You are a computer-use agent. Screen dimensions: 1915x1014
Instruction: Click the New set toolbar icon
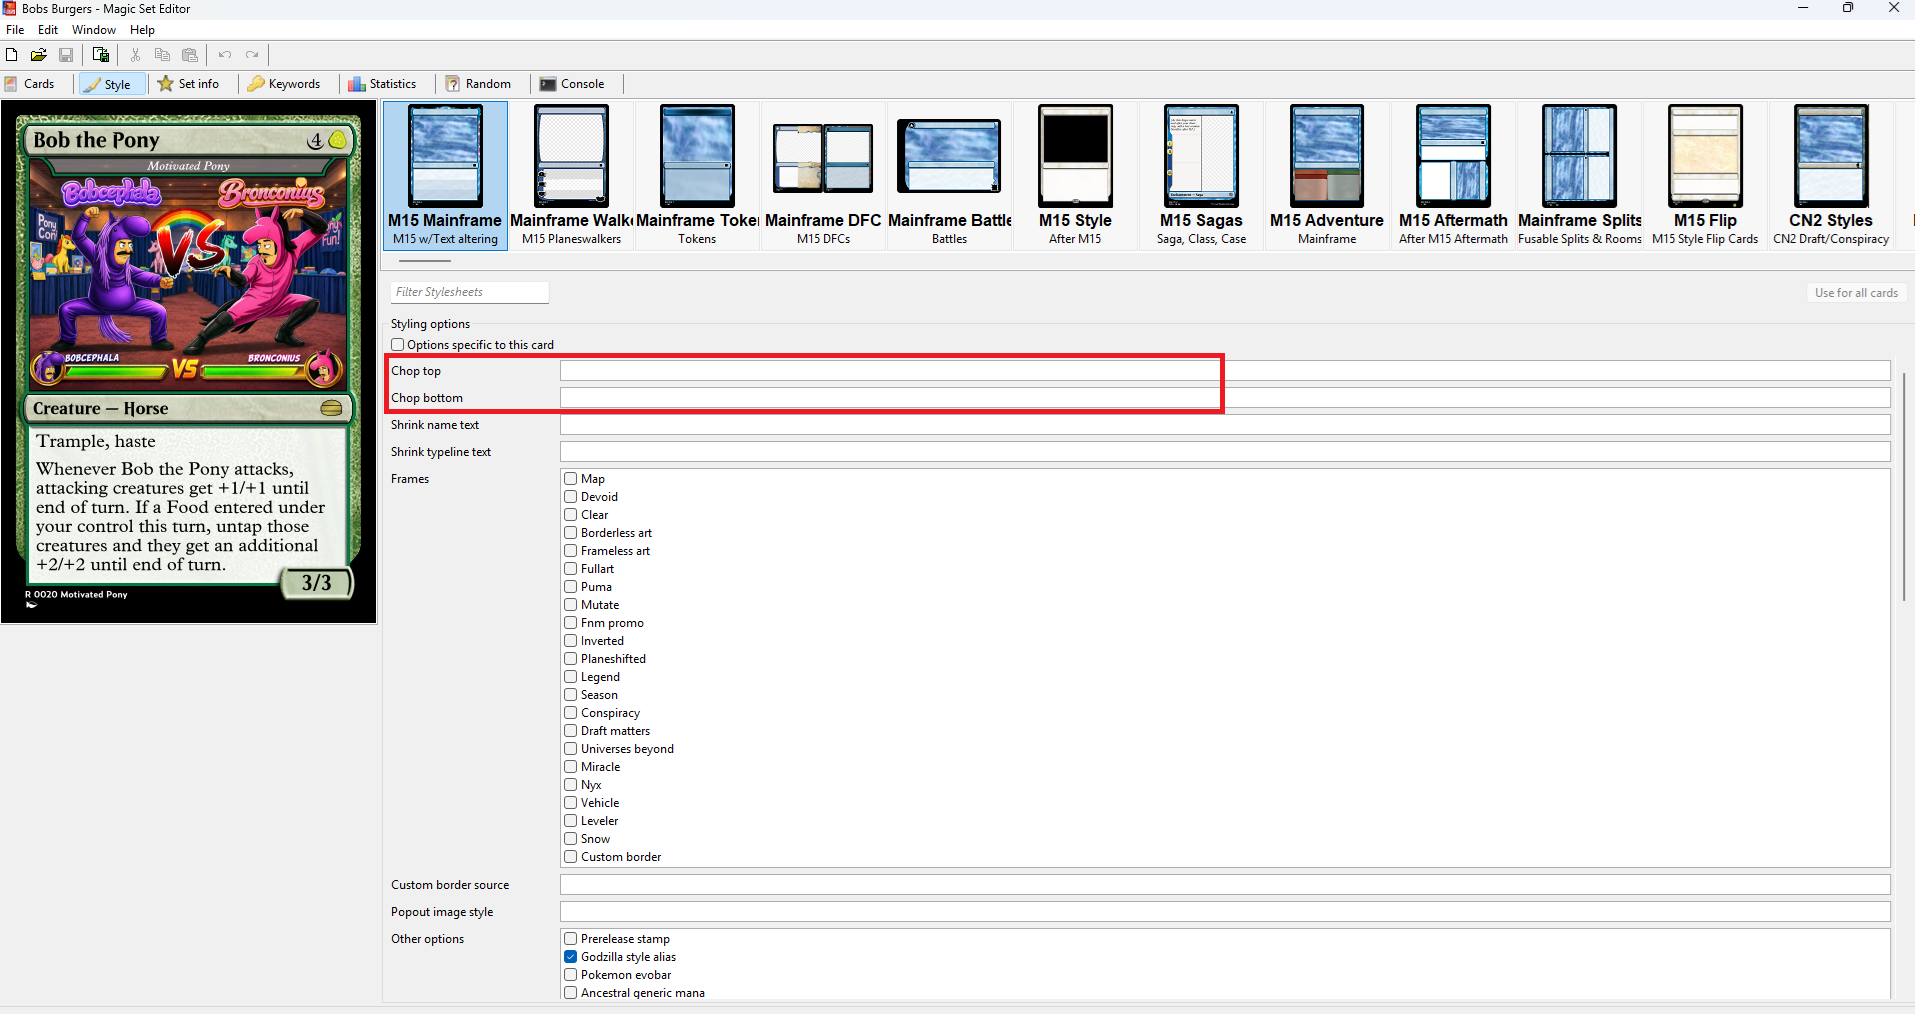coord(12,55)
